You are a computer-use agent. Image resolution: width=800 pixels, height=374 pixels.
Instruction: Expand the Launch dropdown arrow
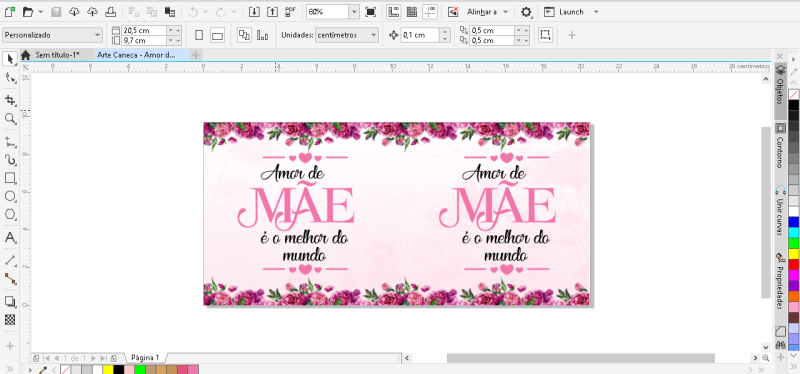[596, 12]
